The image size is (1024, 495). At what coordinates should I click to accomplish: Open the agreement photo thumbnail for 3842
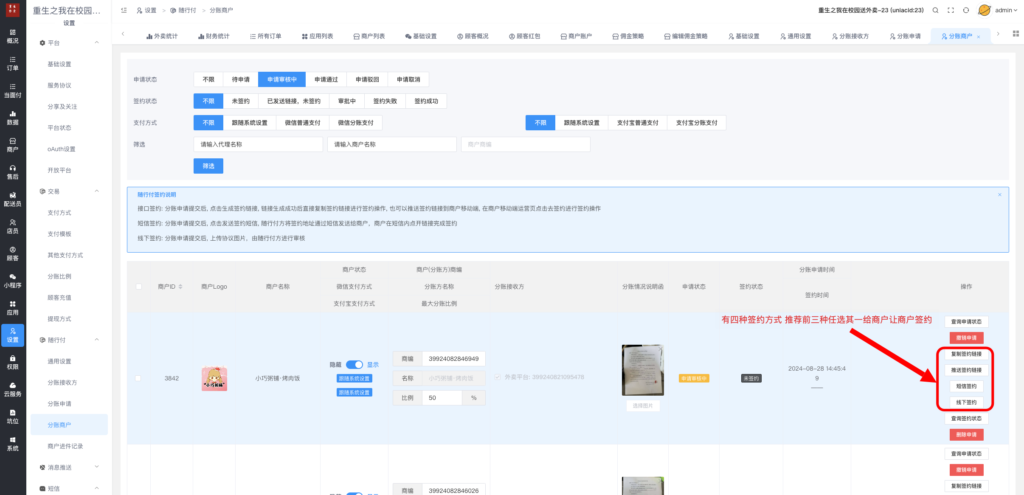click(642, 370)
